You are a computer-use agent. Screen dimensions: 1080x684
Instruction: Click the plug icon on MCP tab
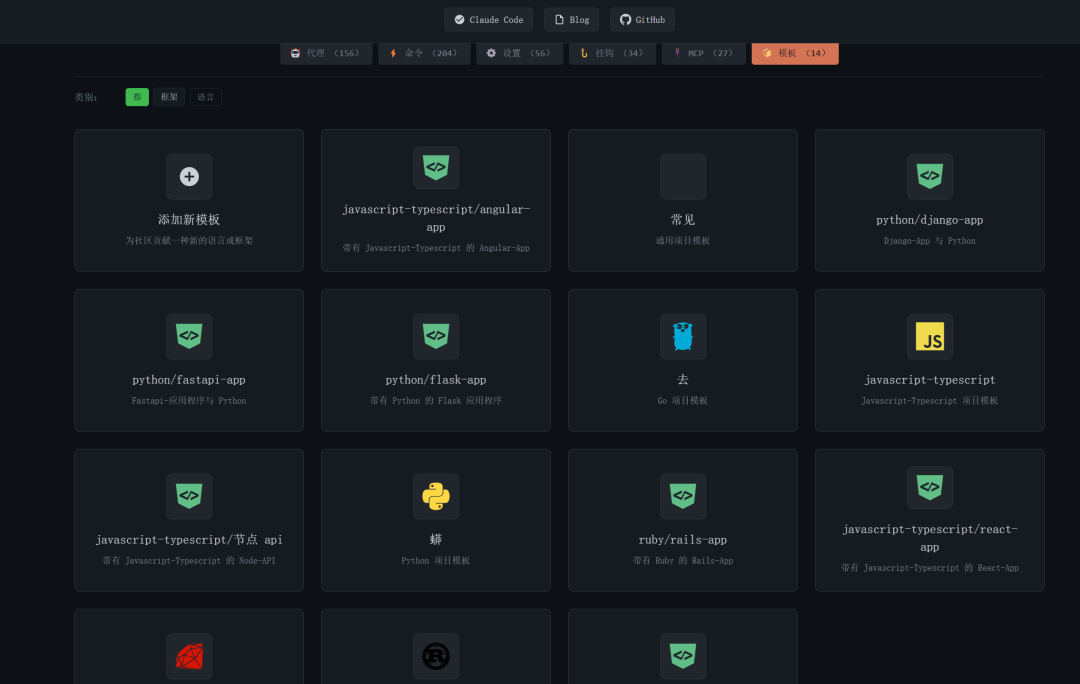pyautogui.click(x=677, y=53)
